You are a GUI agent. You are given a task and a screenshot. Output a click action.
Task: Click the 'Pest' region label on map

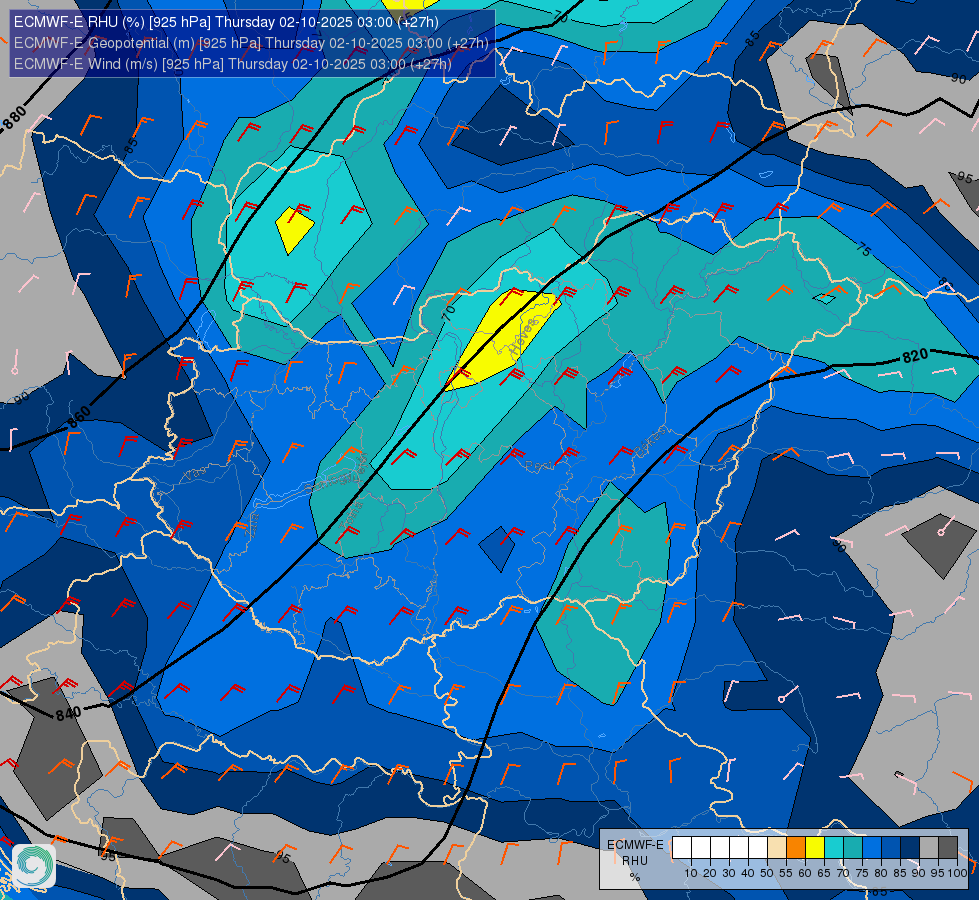coord(537,465)
